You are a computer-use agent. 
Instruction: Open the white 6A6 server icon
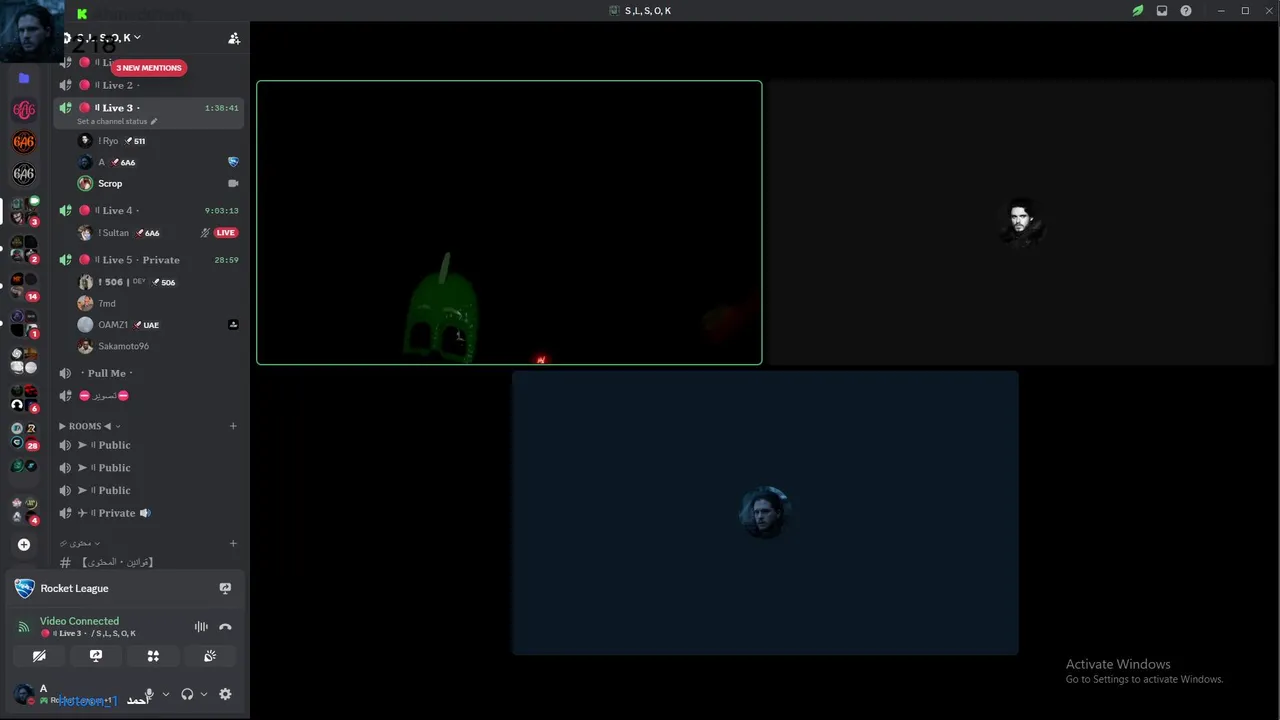[24, 174]
